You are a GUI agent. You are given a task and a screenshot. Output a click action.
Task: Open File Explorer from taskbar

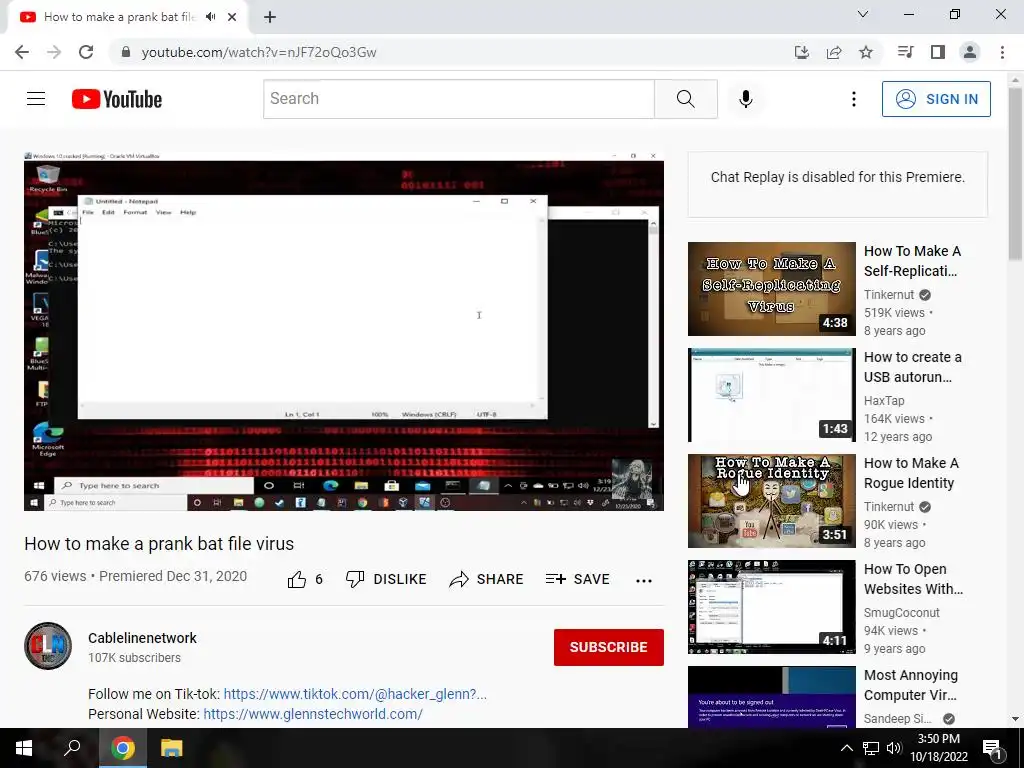click(171, 748)
